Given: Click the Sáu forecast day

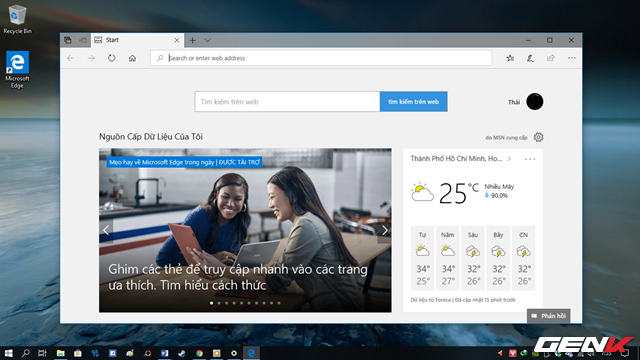Looking at the screenshot, I should click(473, 258).
